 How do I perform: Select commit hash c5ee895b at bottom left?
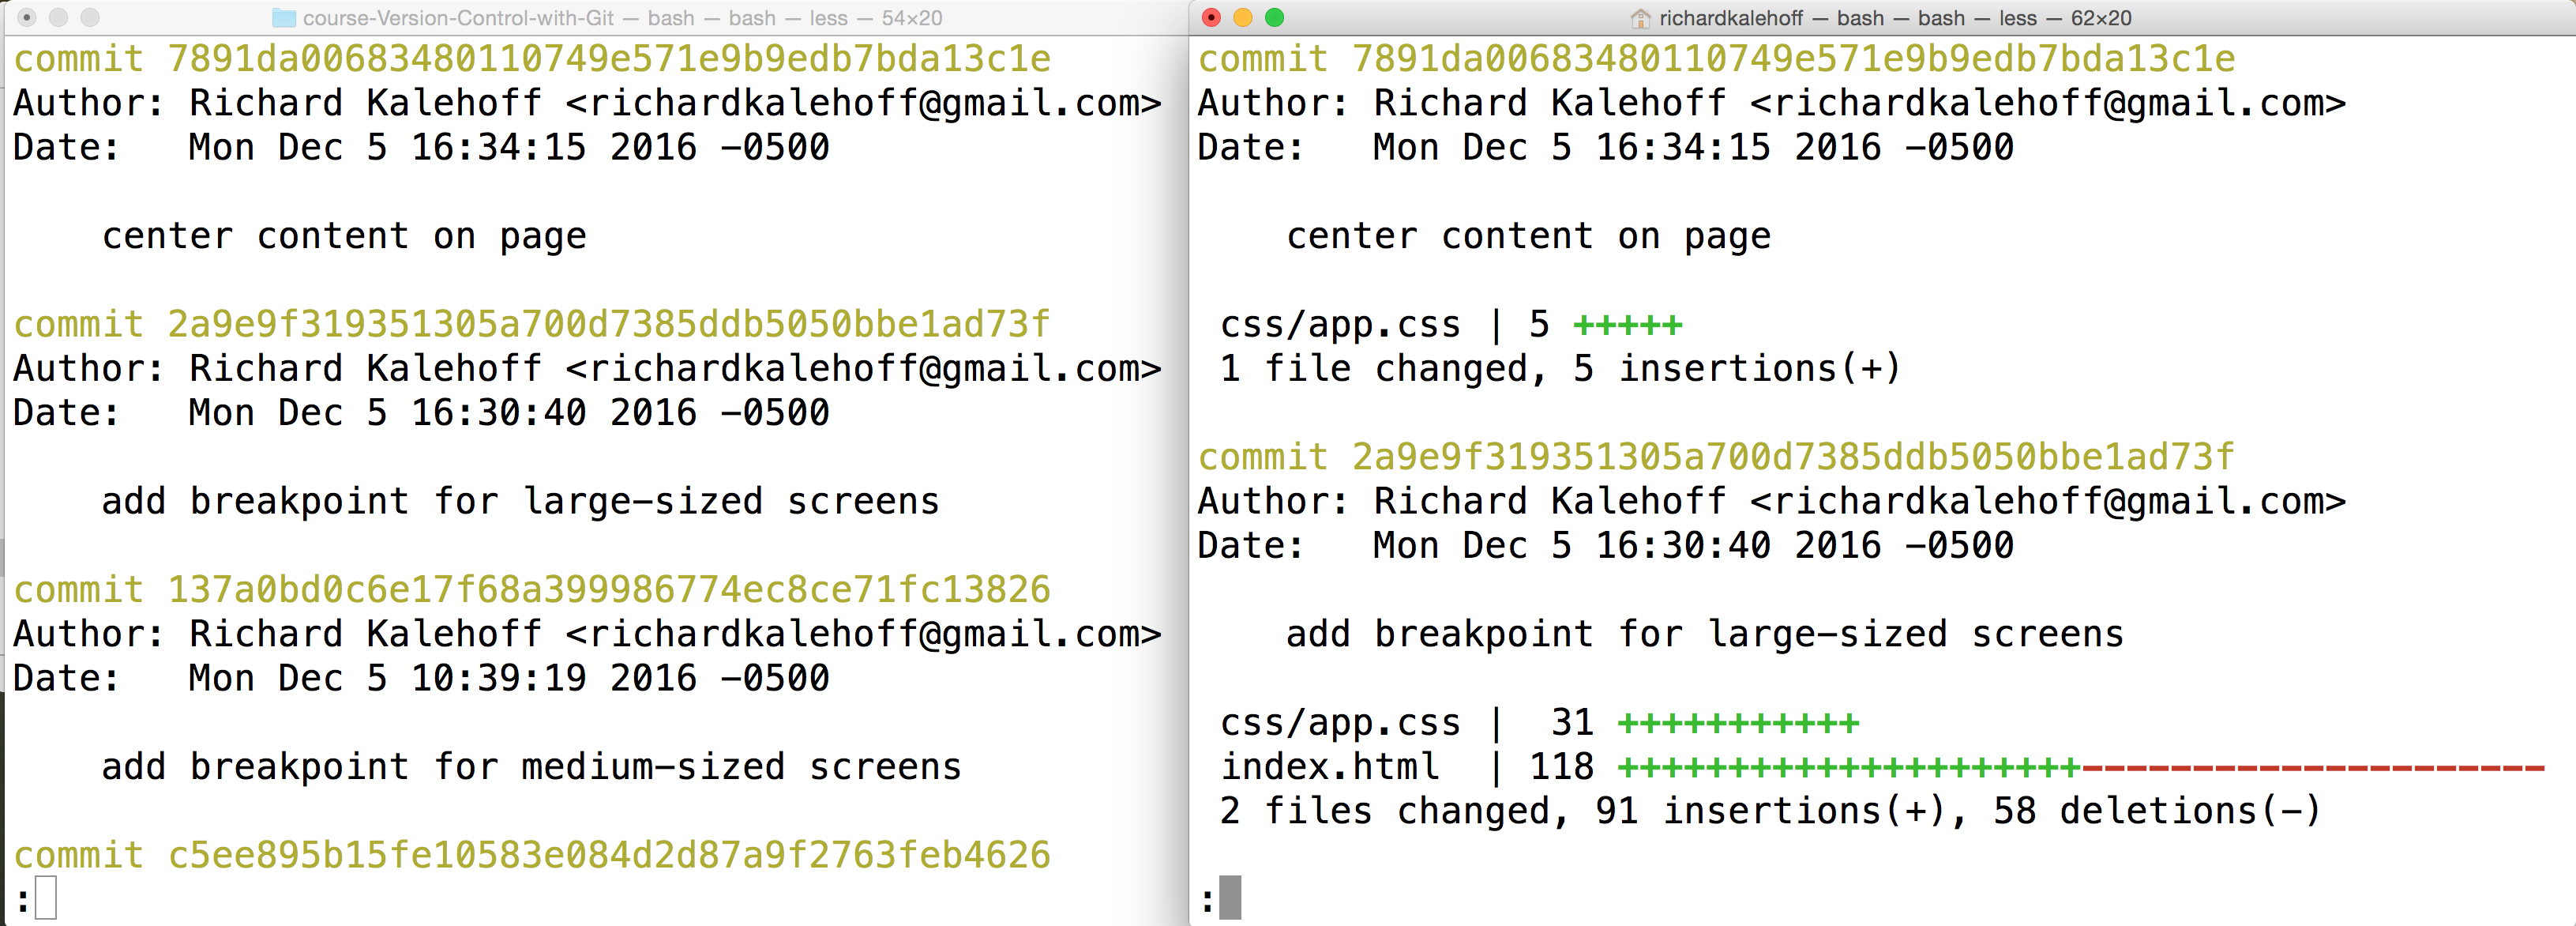(x=608, y=855)
